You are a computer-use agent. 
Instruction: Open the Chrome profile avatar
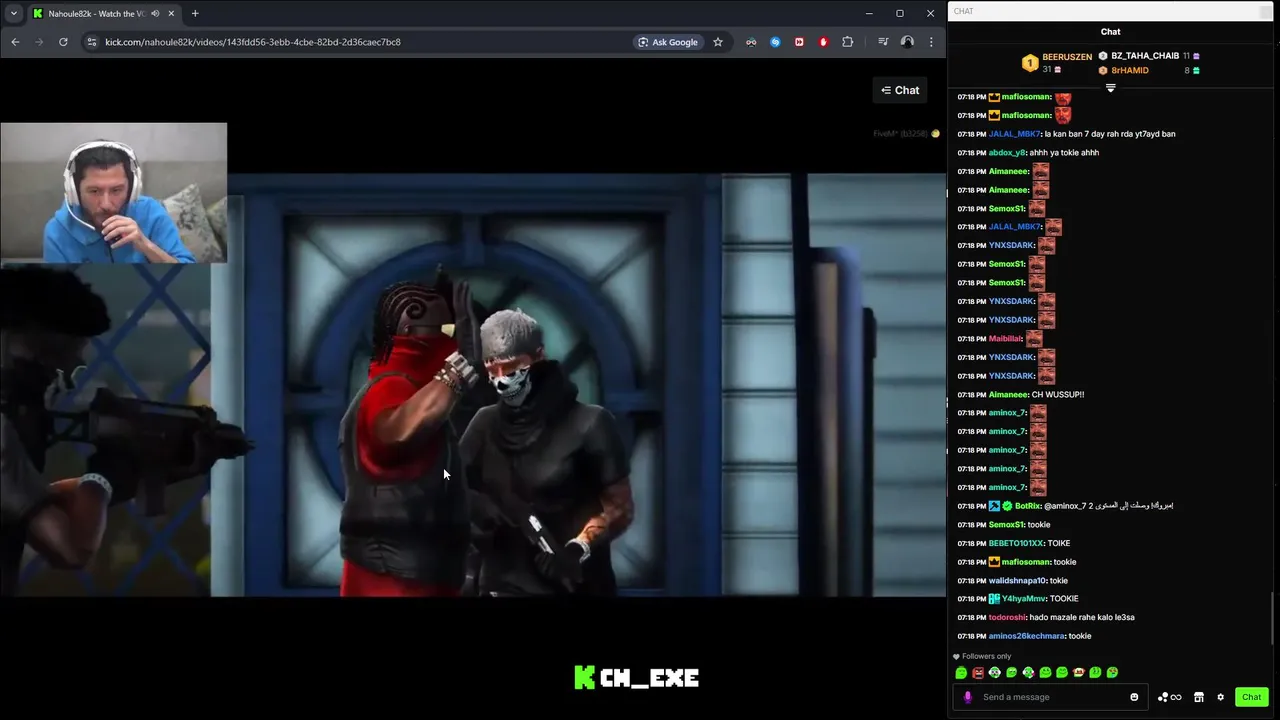[x=907, y=42]
